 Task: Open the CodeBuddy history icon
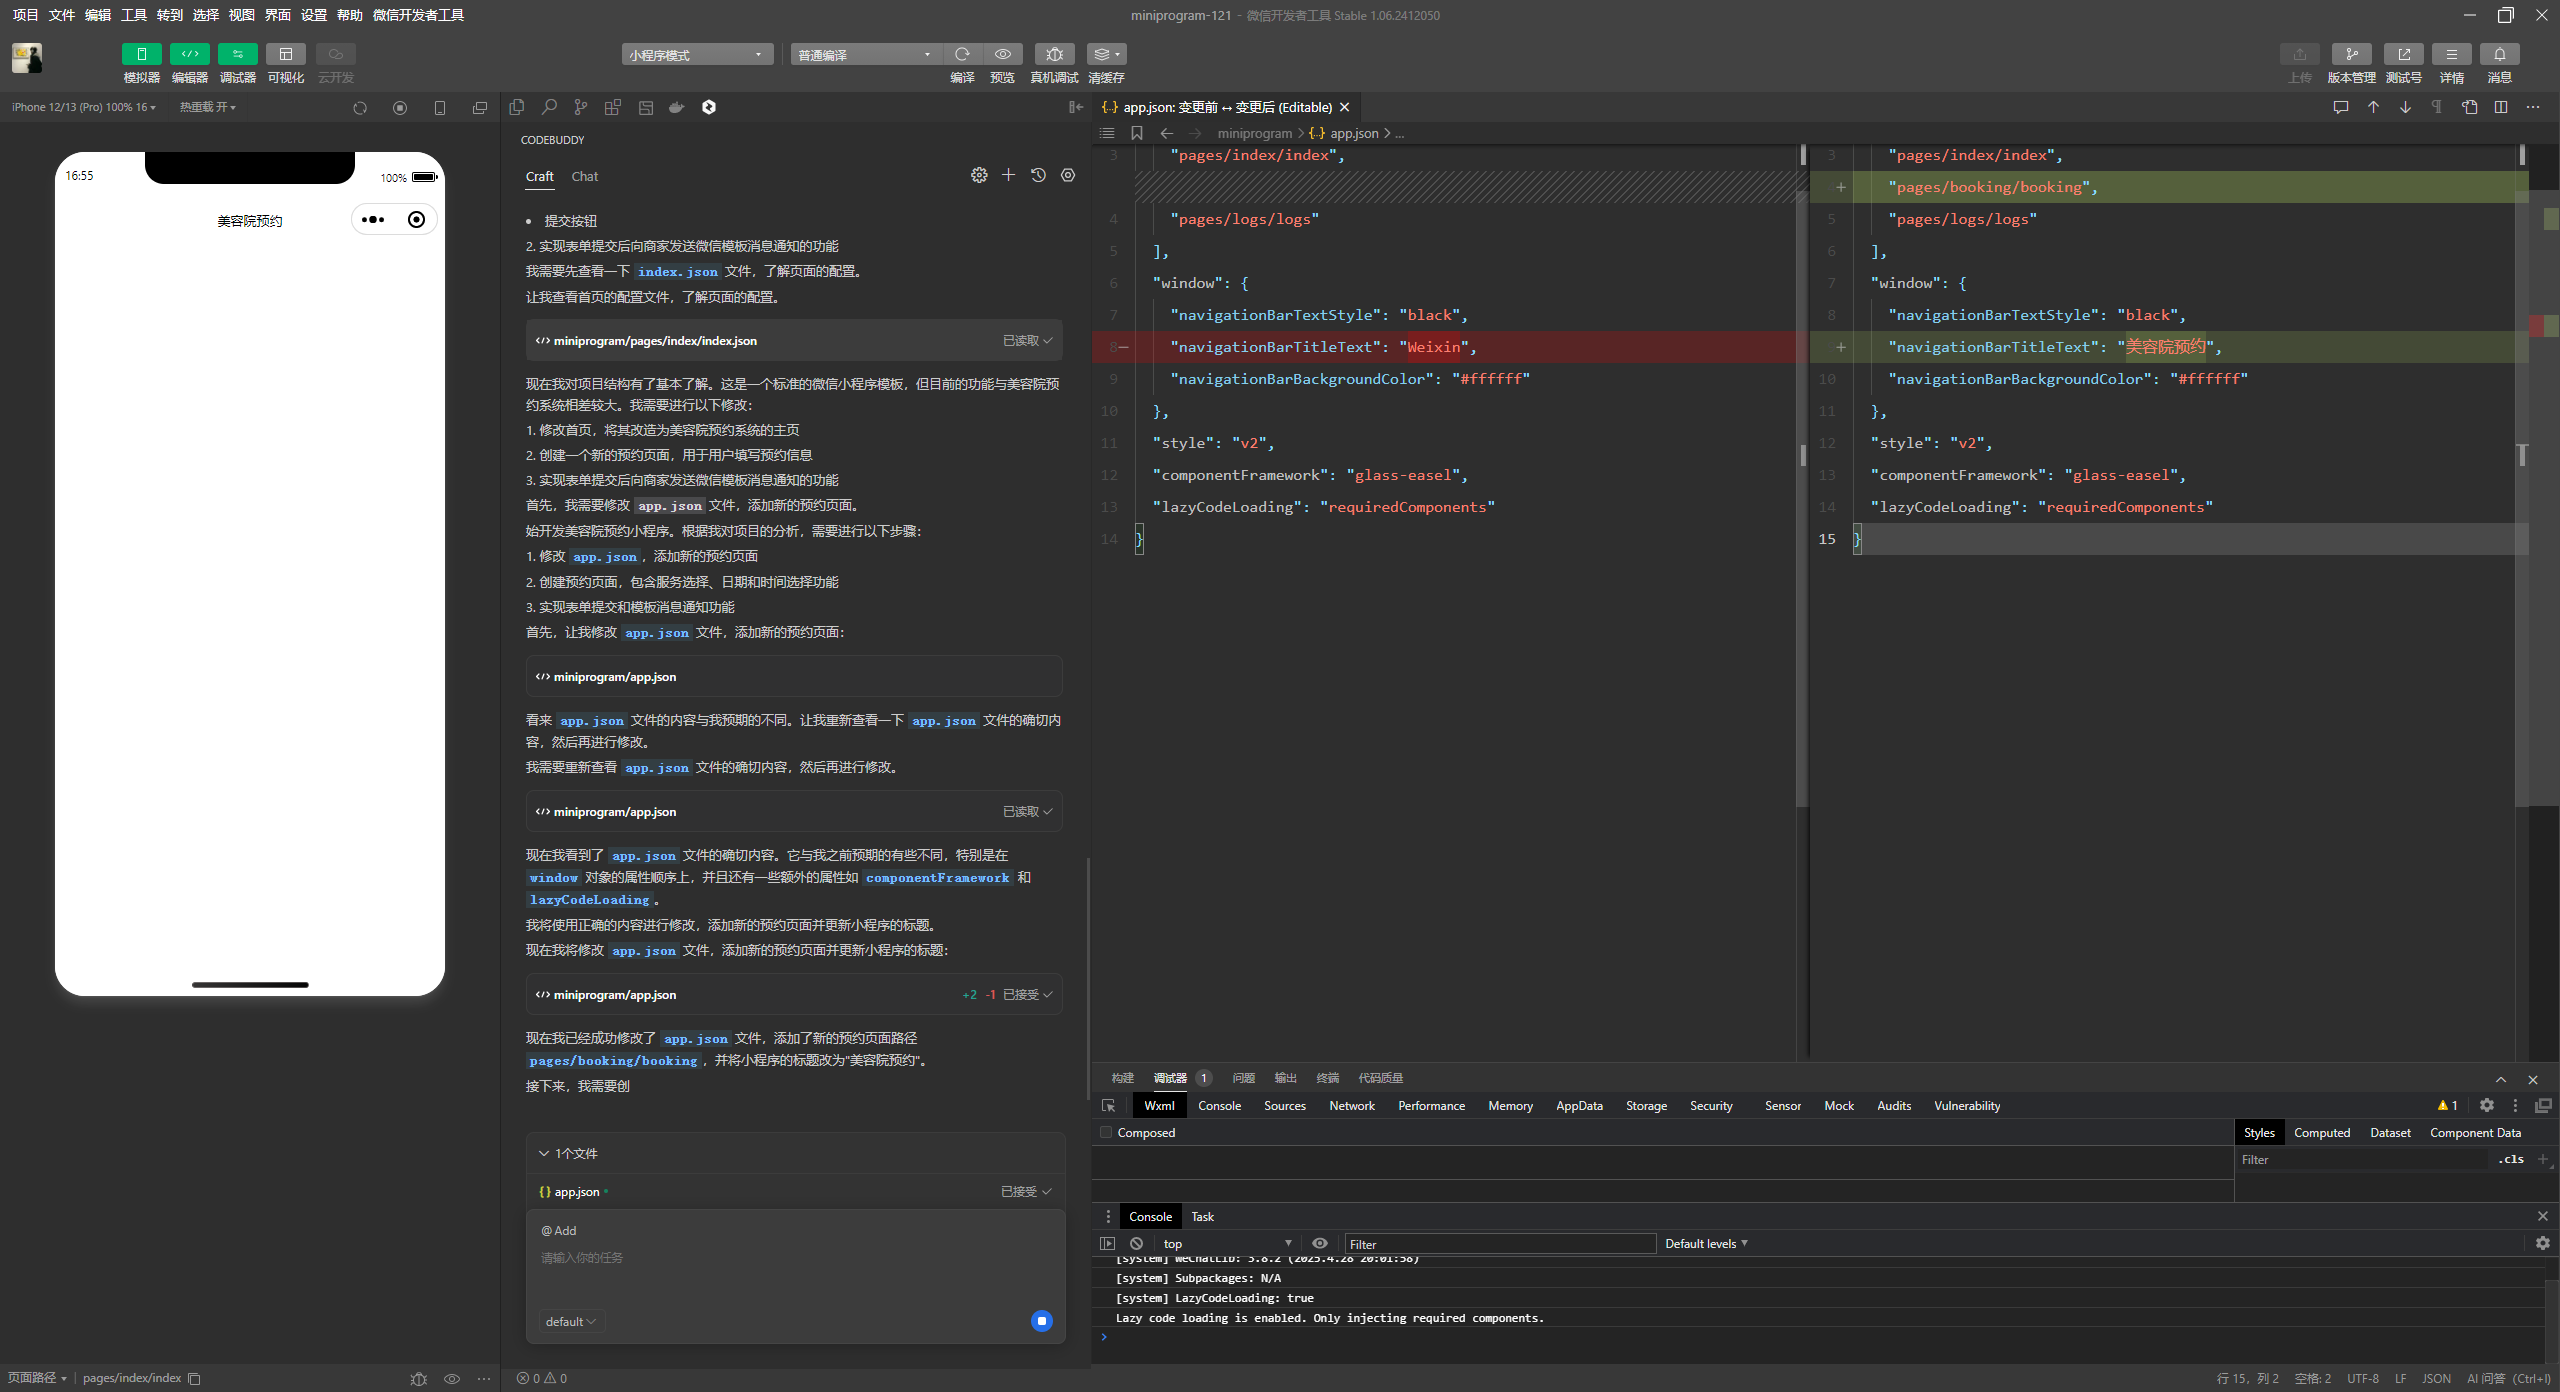click(x=1038, y=175)
